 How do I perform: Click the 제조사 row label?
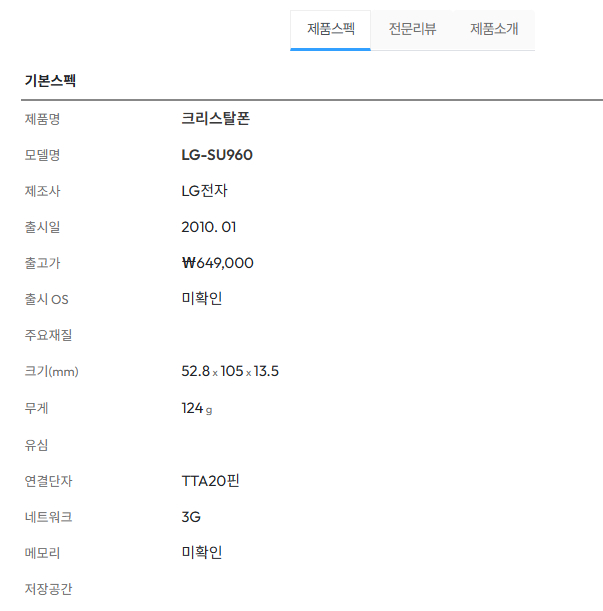click(42, 191)
